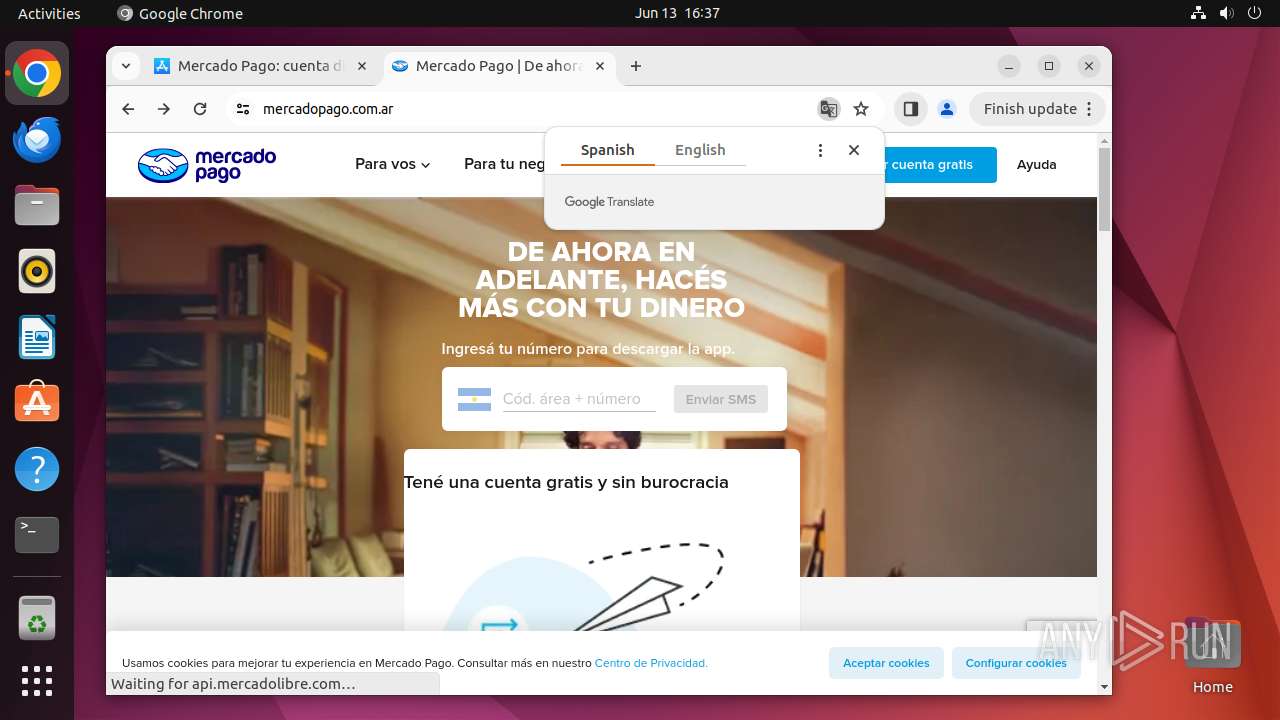This screenshot has height=720, width=1280.
Task: Launch Thunderbird mail from dock
Action: click(37, 140)
